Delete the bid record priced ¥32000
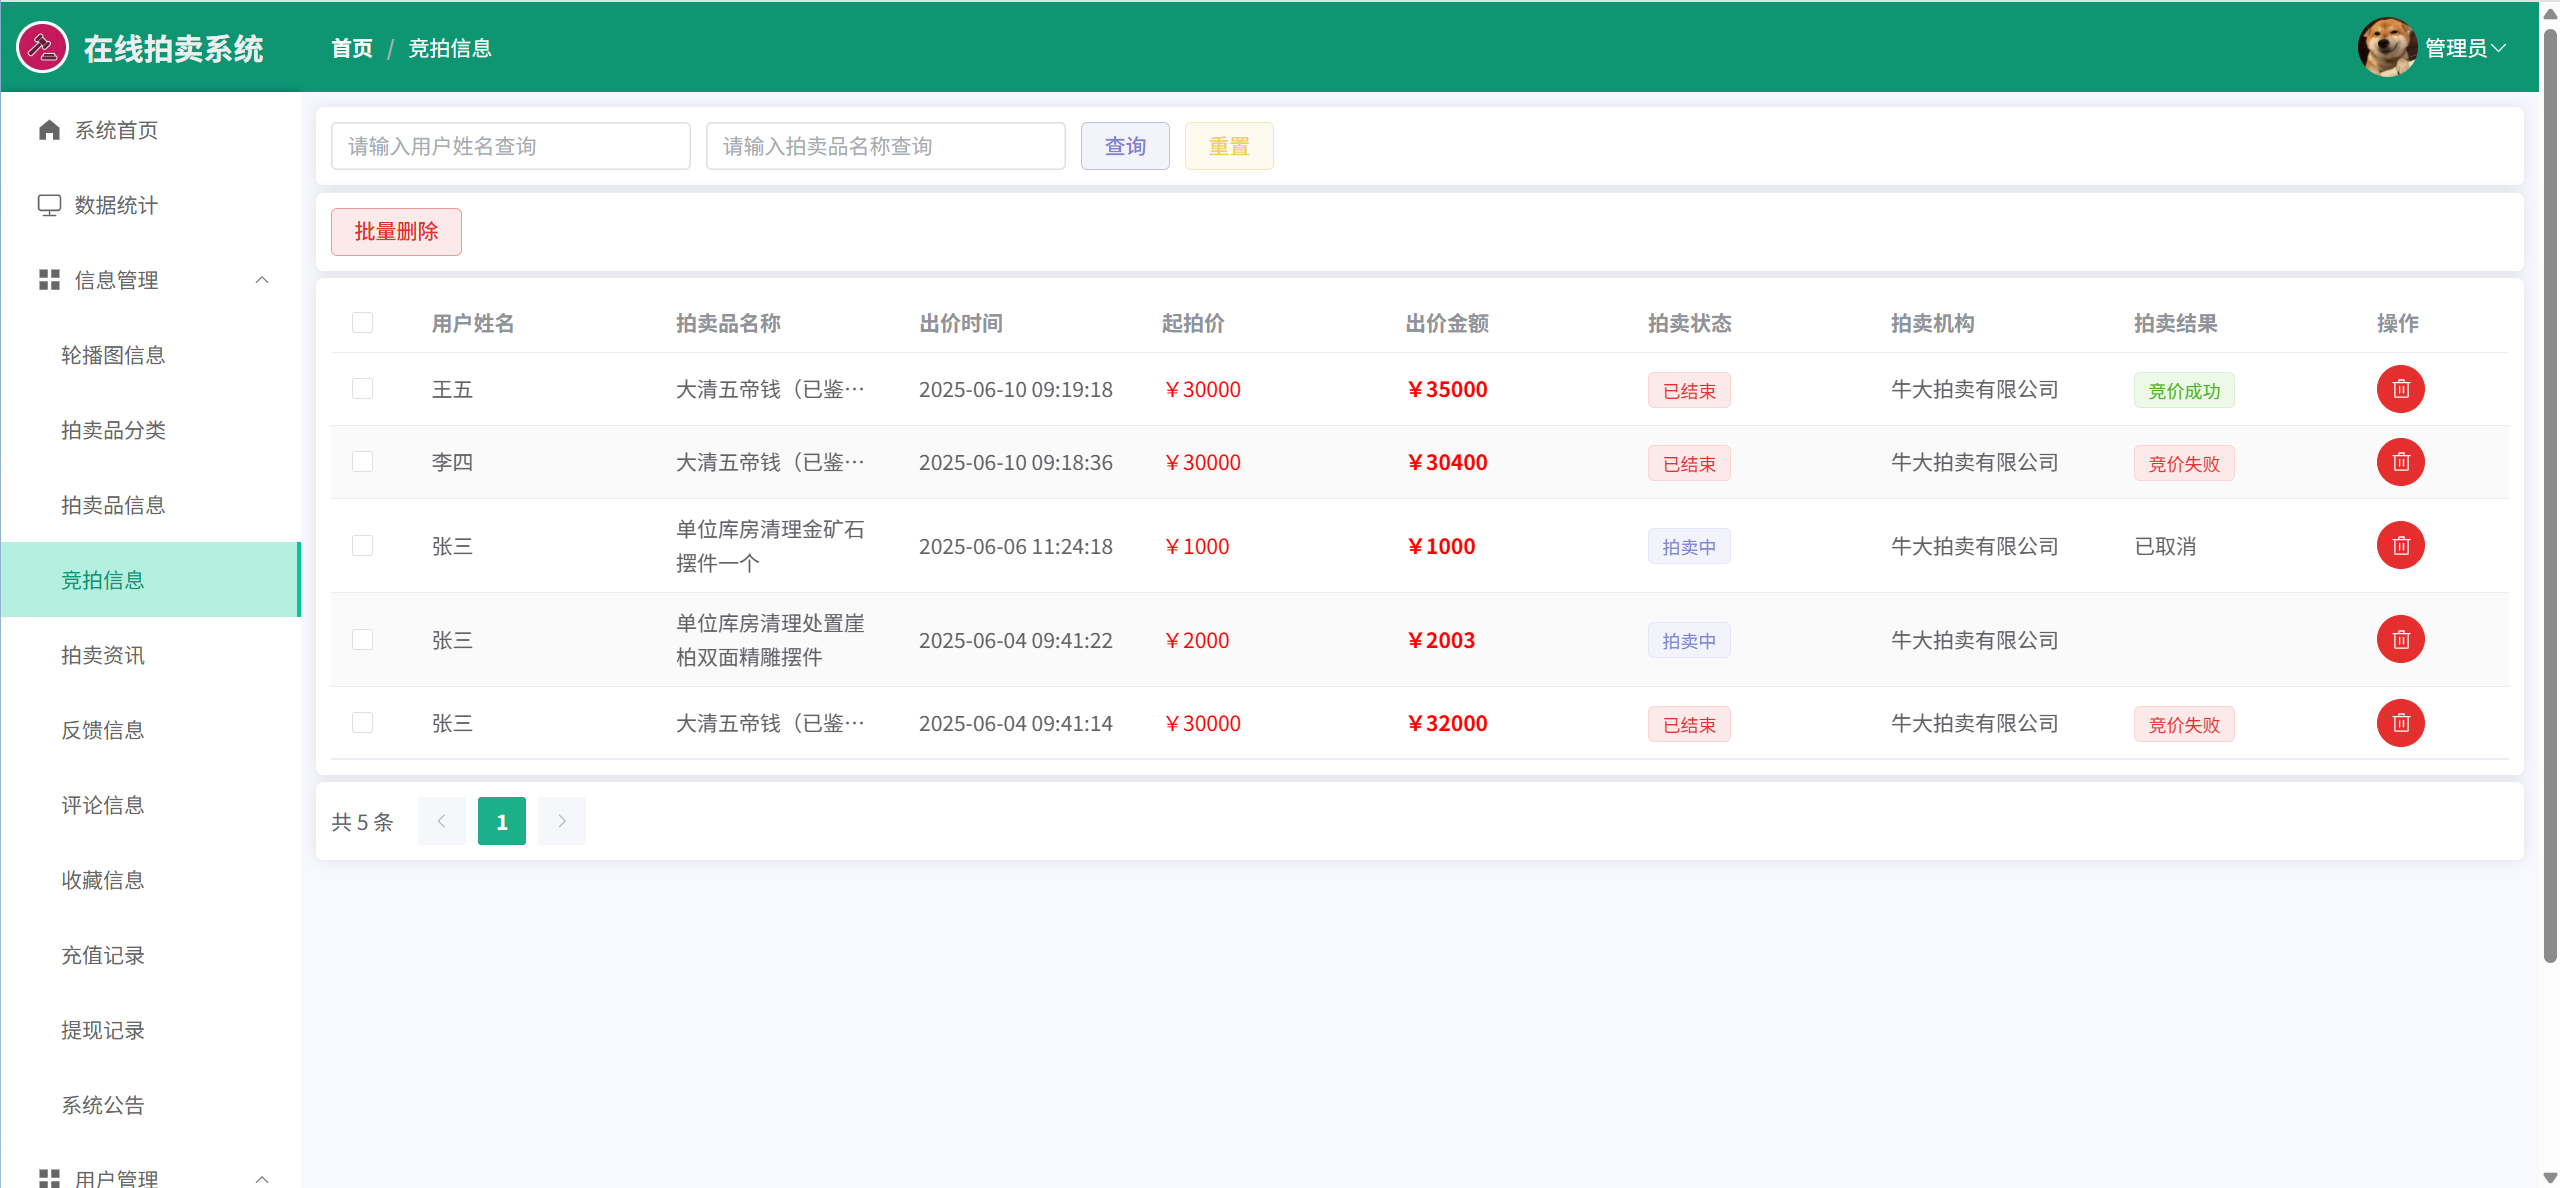2560x1188 pixels. [x=2400, y=723]
